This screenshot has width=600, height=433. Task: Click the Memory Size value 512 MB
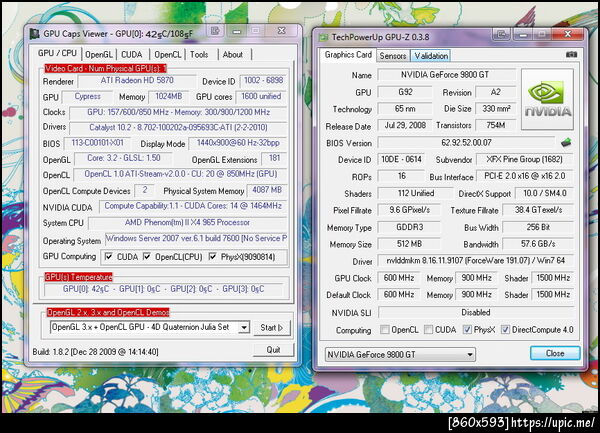pyautogui.click(x=409, y=244)
